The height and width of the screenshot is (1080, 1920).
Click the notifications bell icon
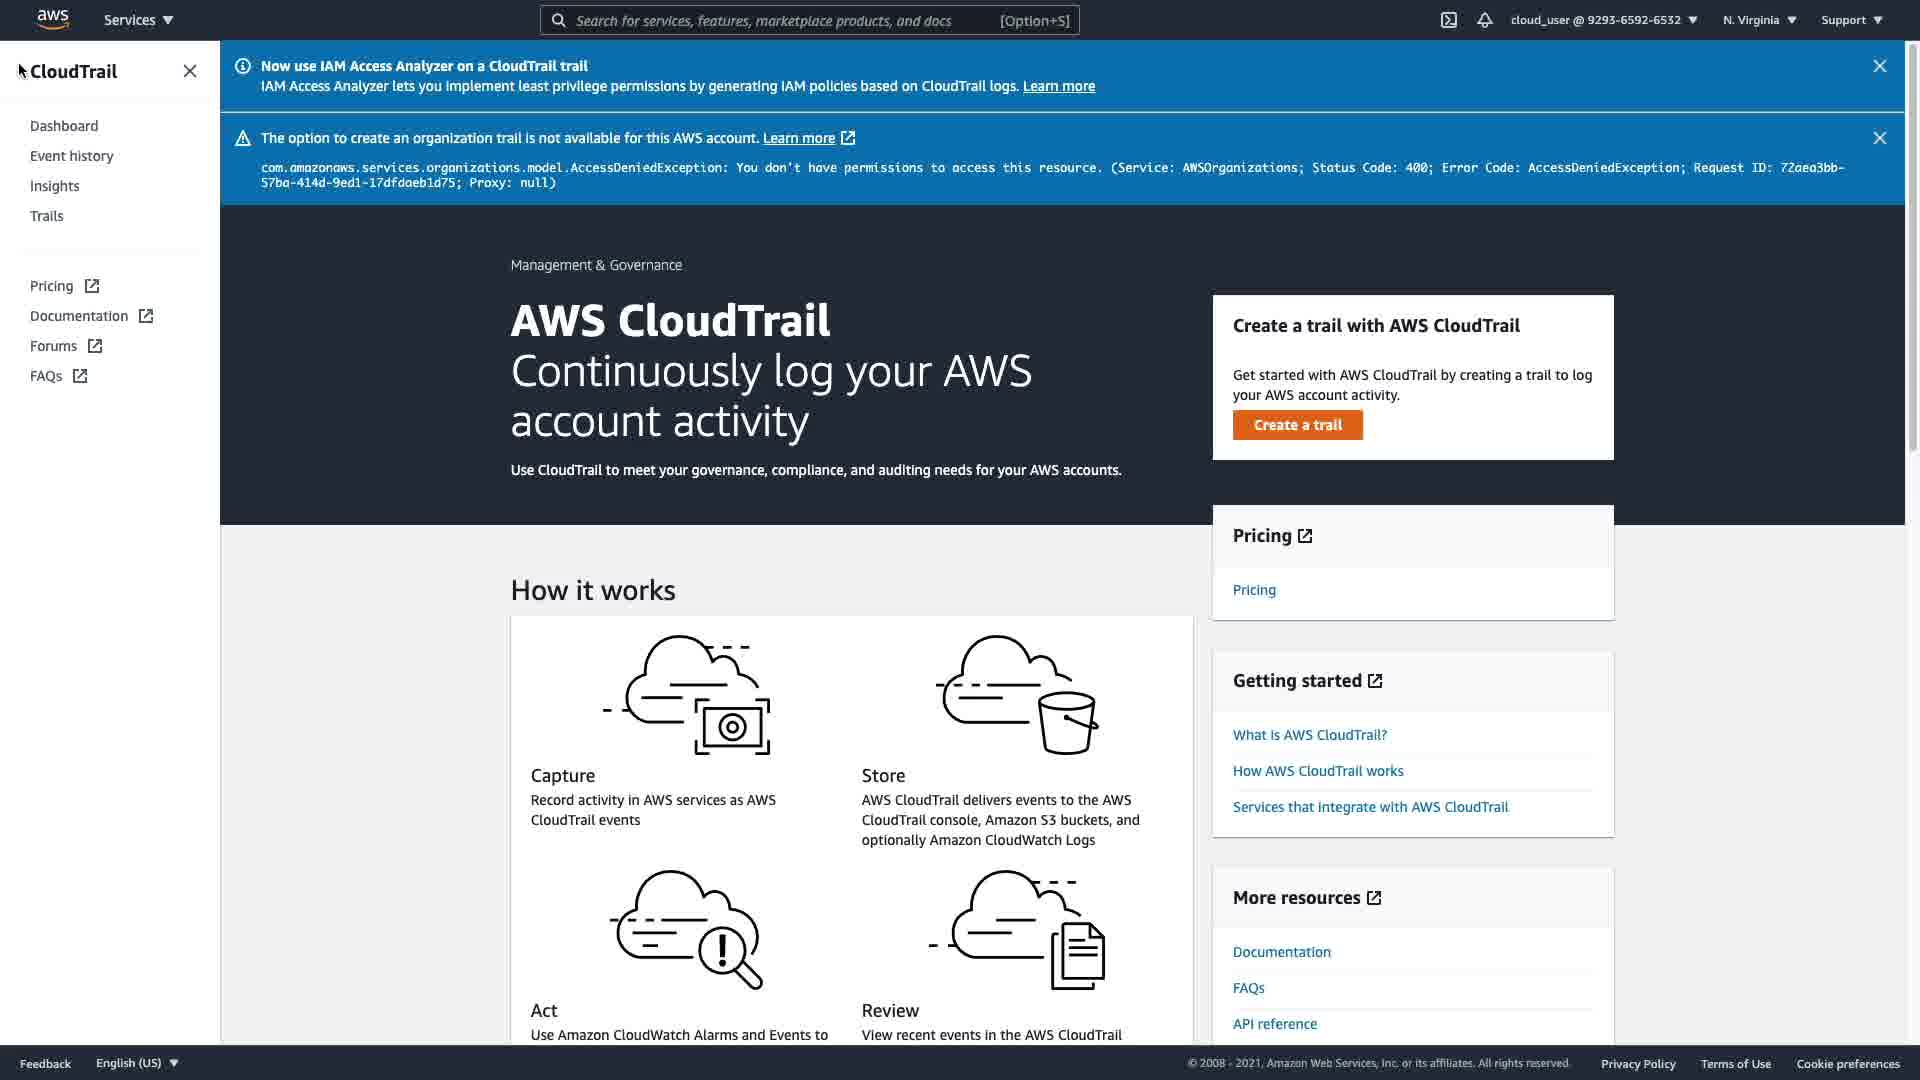(x=1484, y=20)
